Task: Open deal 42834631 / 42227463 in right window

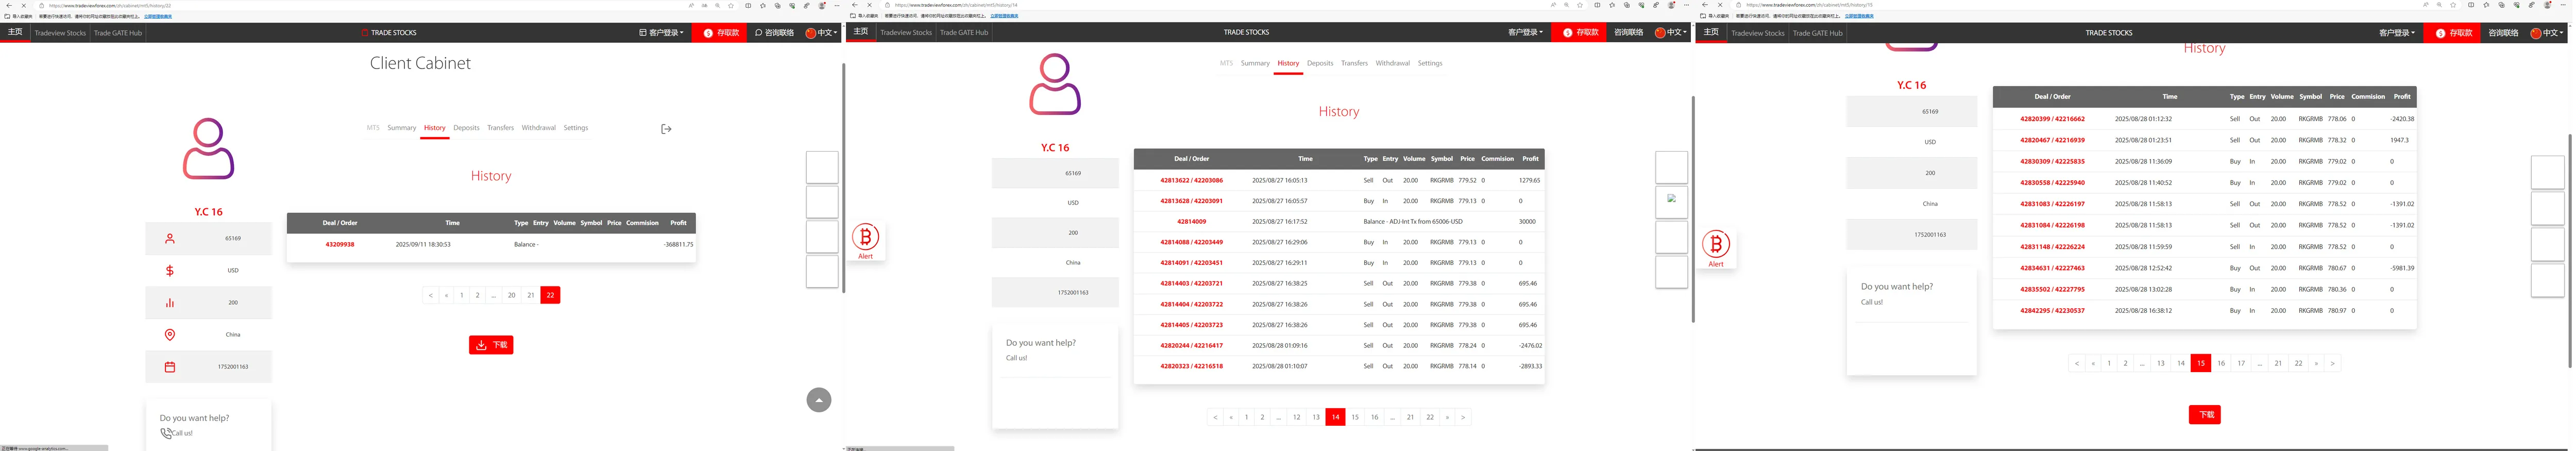Action: point(2052,268)
